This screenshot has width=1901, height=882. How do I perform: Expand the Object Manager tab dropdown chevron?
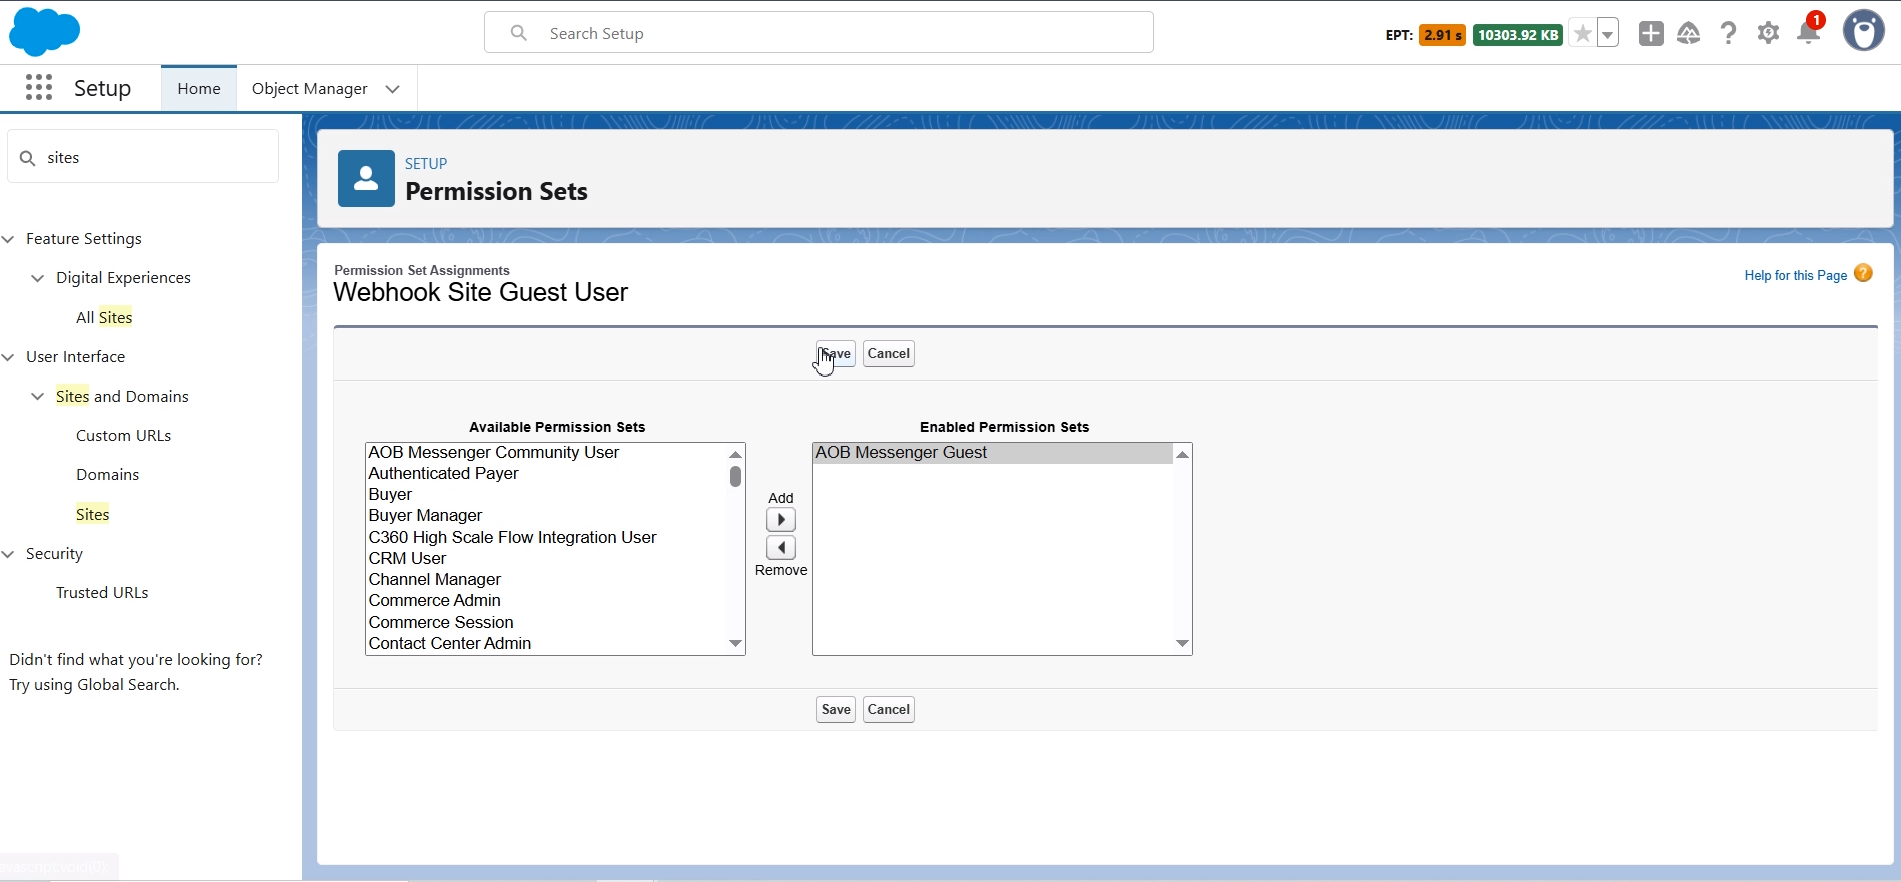(393, 89)
